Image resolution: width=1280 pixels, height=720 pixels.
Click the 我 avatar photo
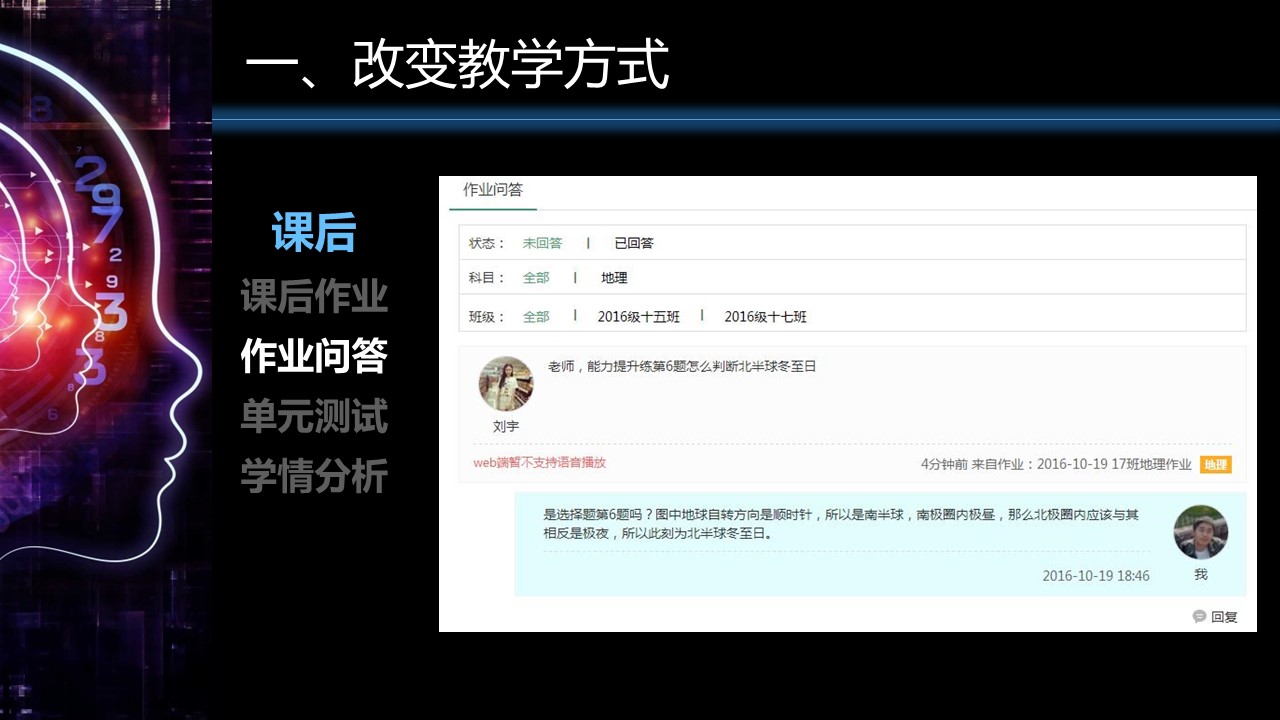[x=1201, y=532]
